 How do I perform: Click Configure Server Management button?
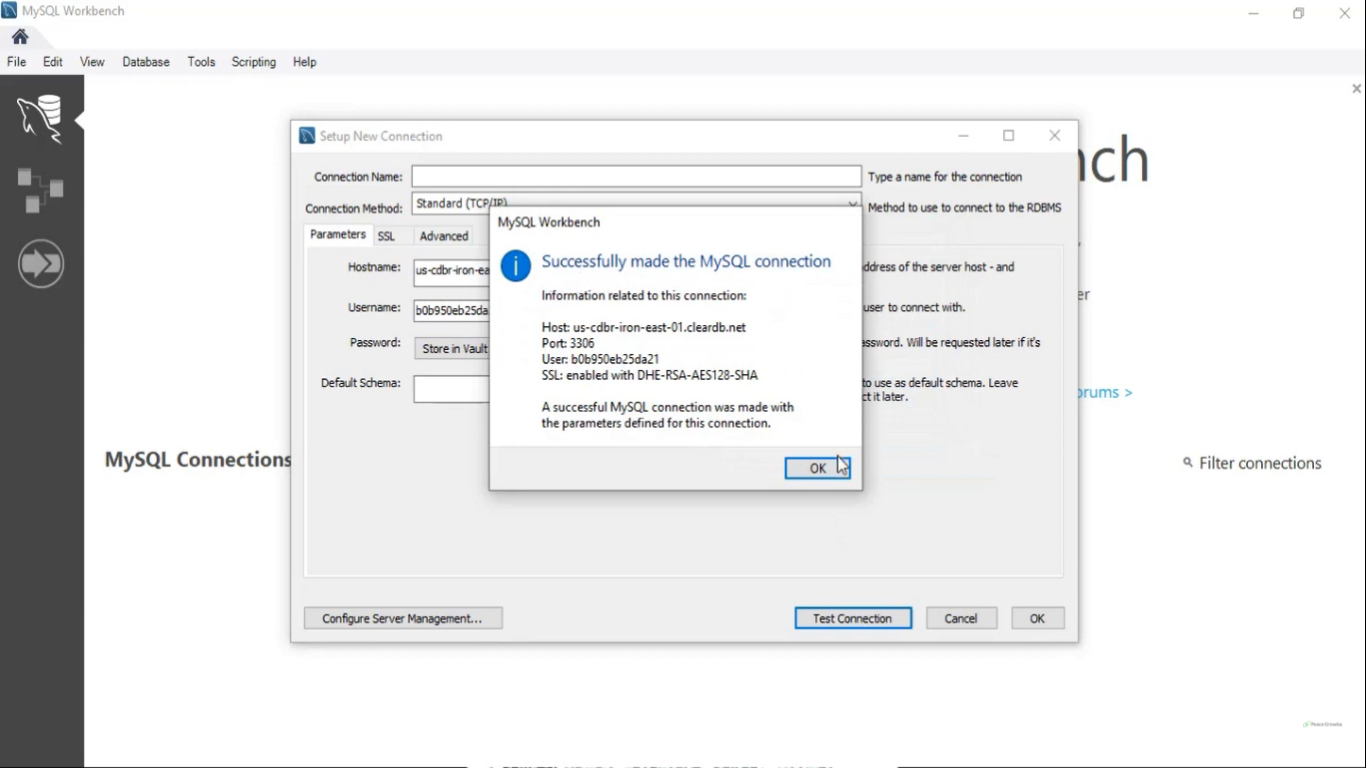point(403,618)
